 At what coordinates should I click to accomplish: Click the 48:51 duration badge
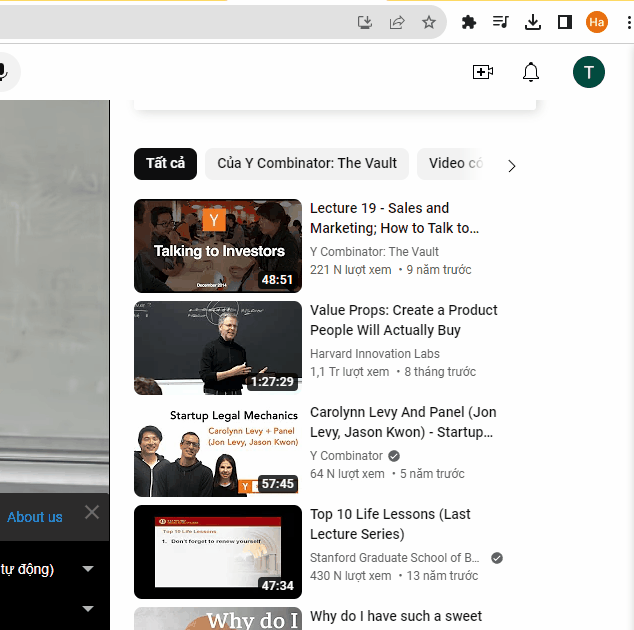pyautogui.click(x=277, y=279)
